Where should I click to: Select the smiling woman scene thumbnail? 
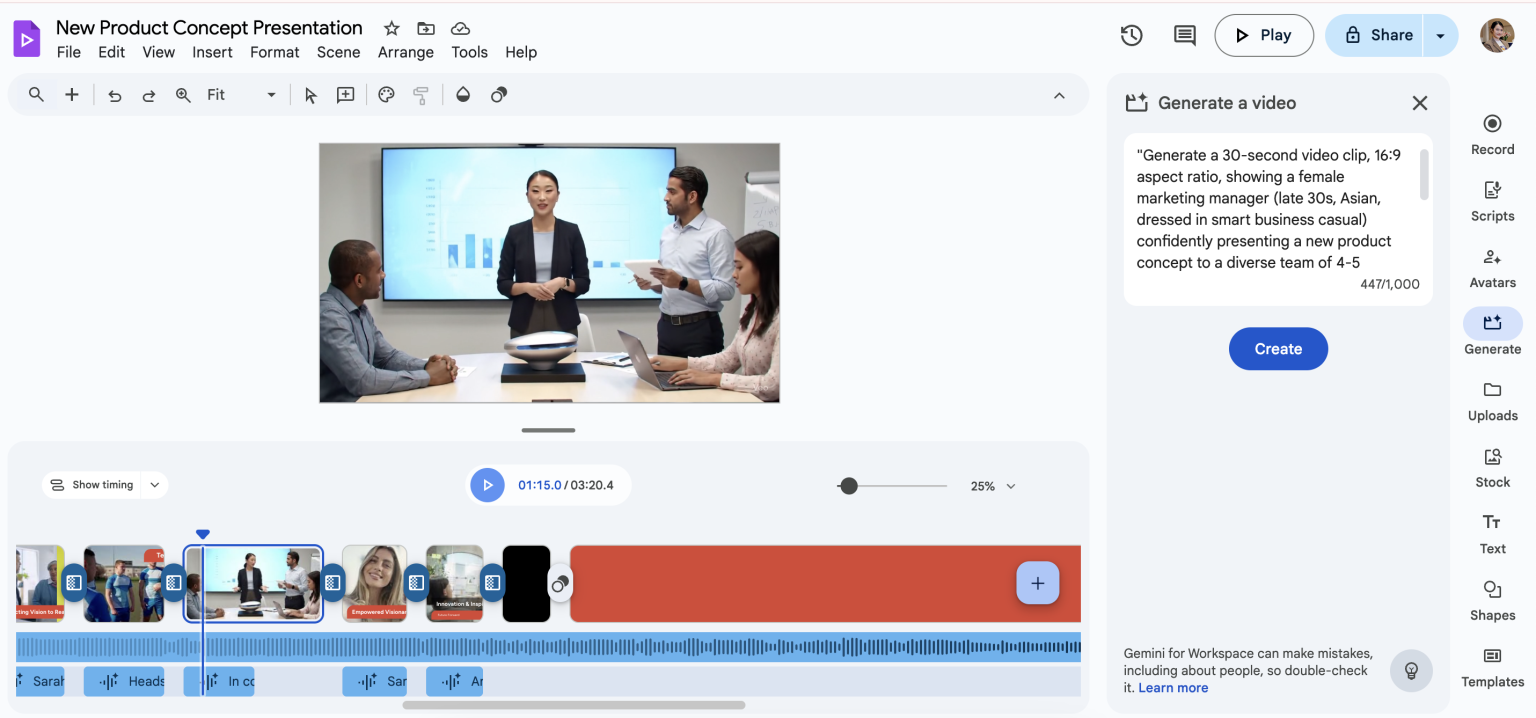[x=374, y=583]
